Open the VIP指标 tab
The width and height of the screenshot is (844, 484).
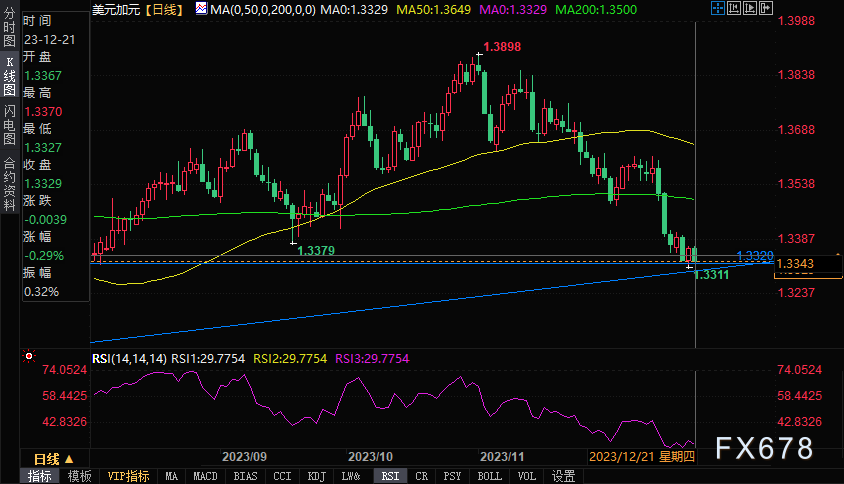click(x=128, y=476)
